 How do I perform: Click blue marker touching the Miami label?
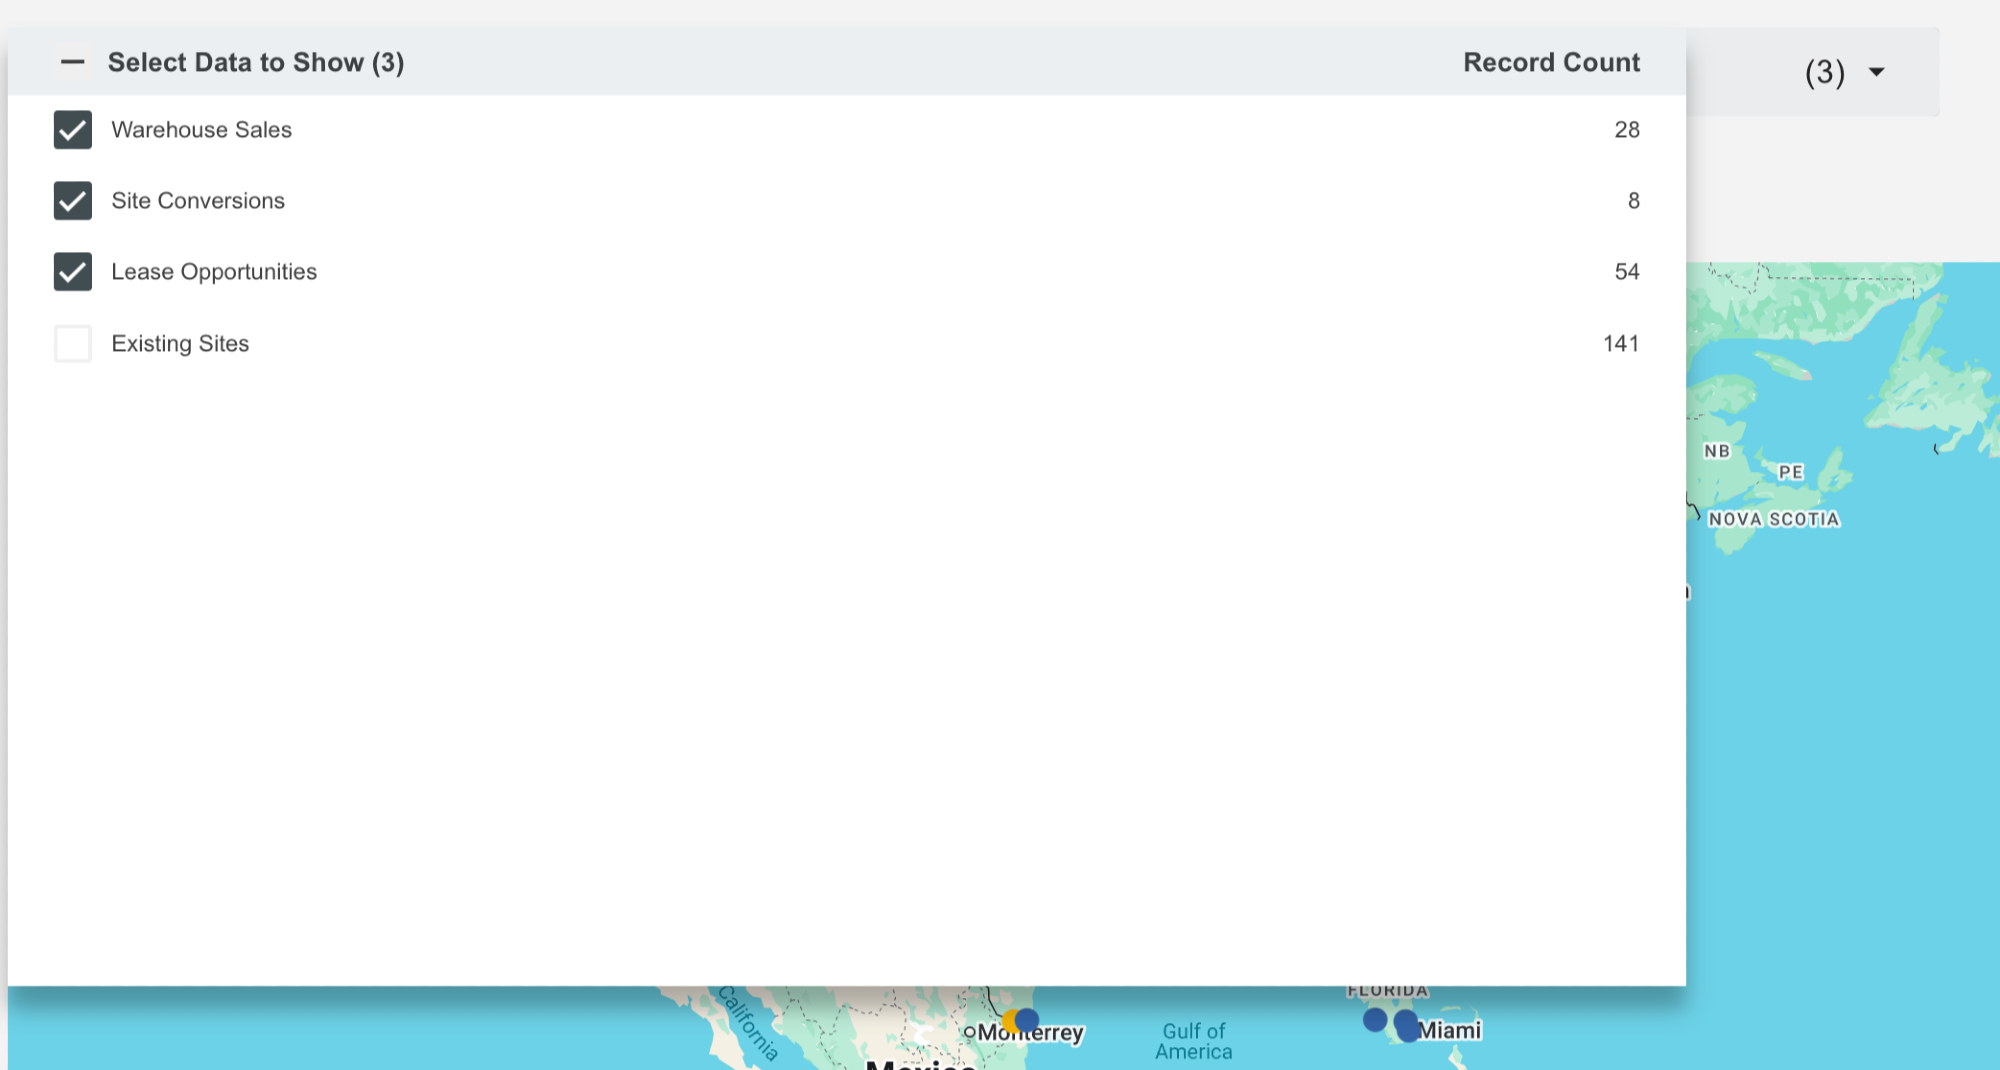[x=1407, y=1025]
